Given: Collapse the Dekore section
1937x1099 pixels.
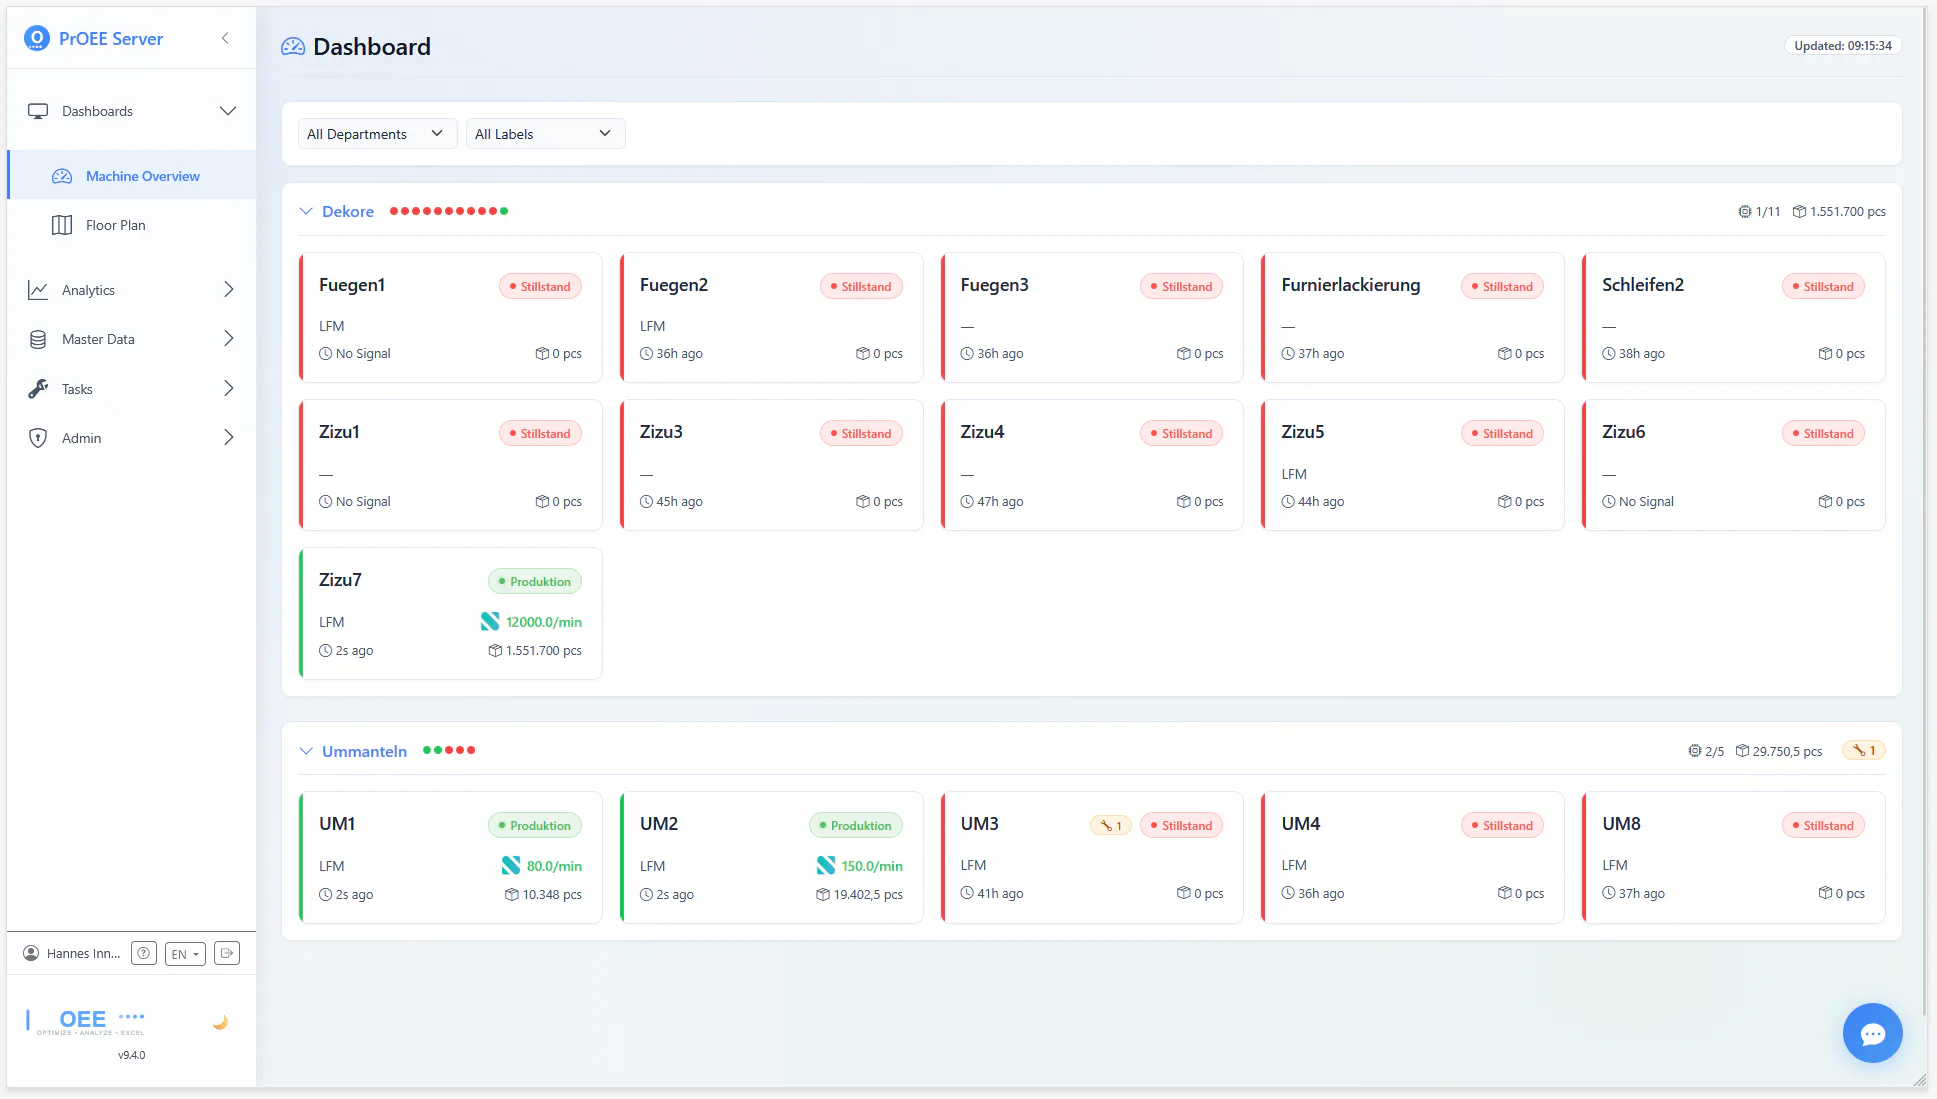Looking at the screenshot, I should pos(306,211).
